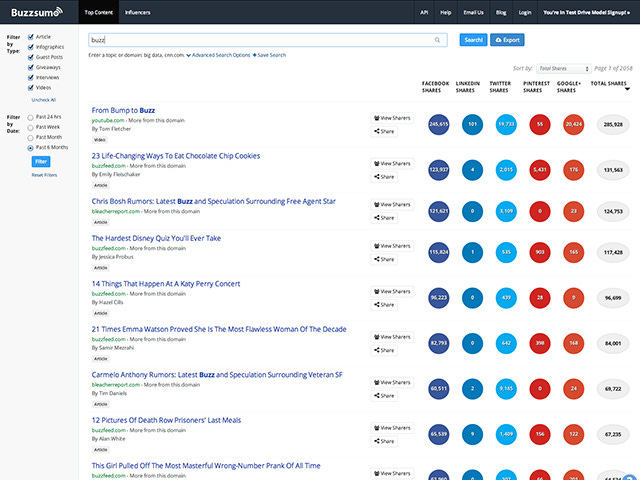Open the Sort by Total Shares dropdown
Screen dimensions: 640x480
click(x=564, y=69)
